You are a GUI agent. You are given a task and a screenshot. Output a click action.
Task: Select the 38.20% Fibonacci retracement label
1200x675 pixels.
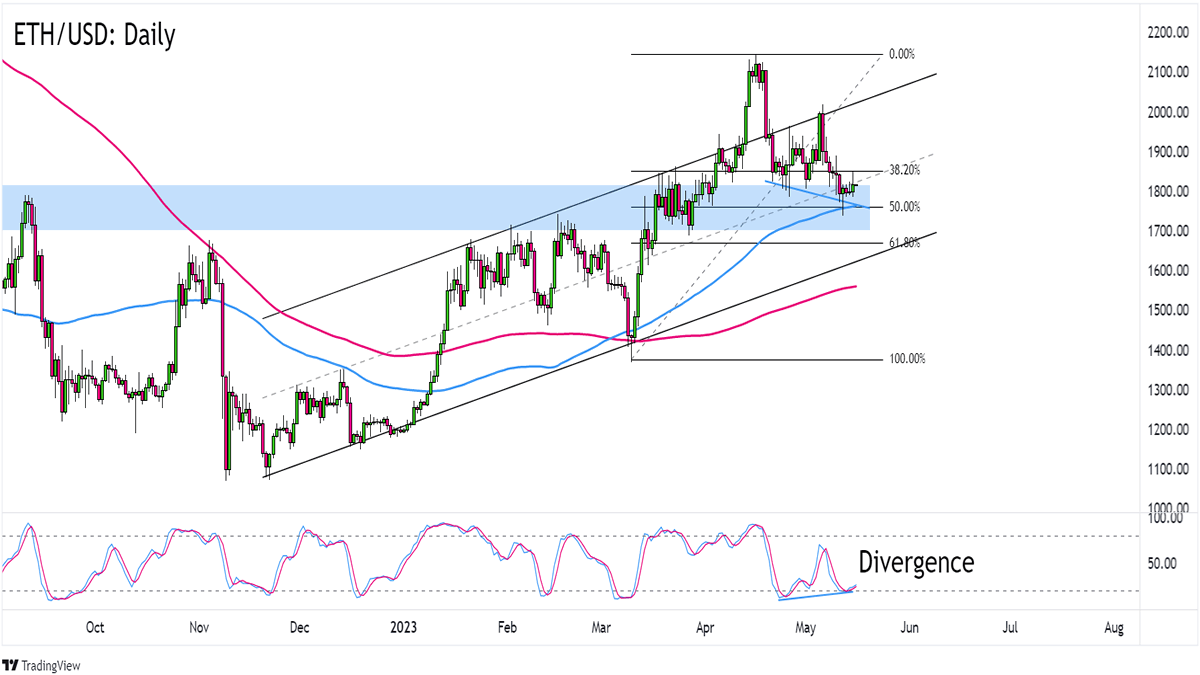coord(903,171)
